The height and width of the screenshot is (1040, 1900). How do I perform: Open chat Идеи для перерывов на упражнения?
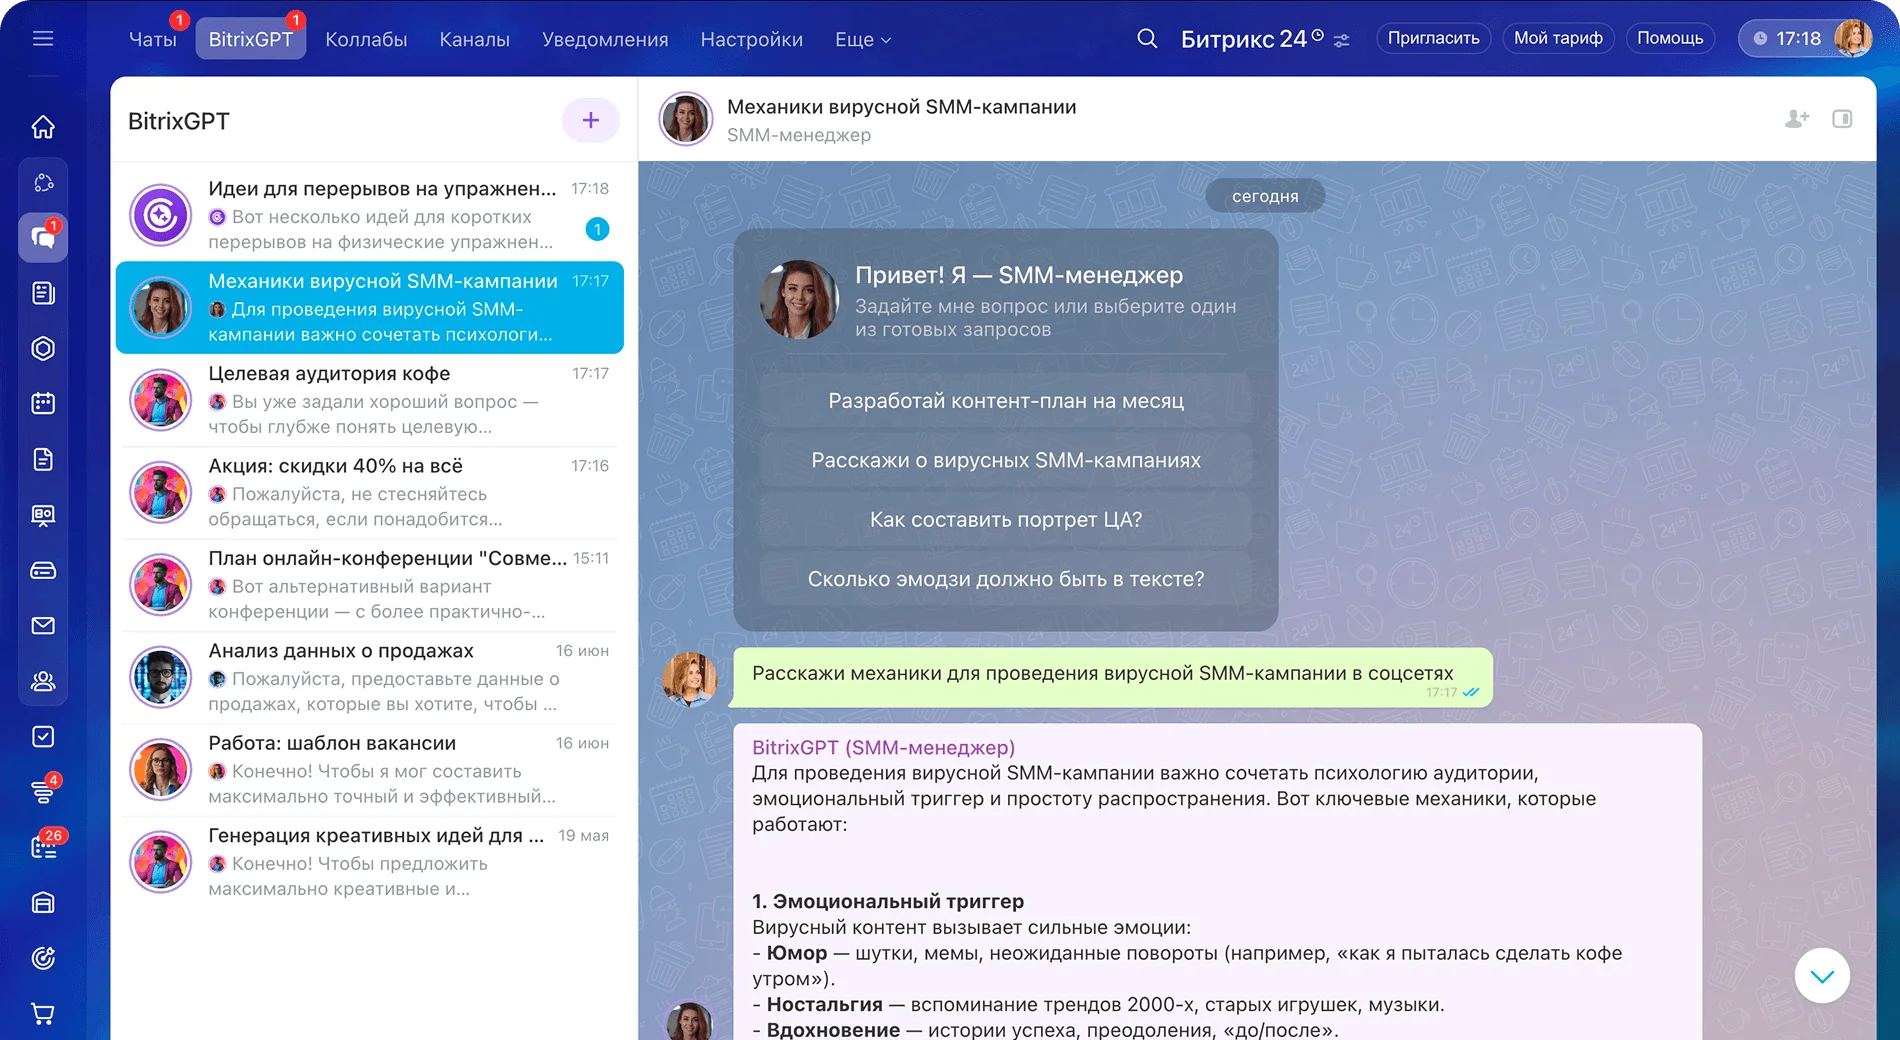click(370, 215)
